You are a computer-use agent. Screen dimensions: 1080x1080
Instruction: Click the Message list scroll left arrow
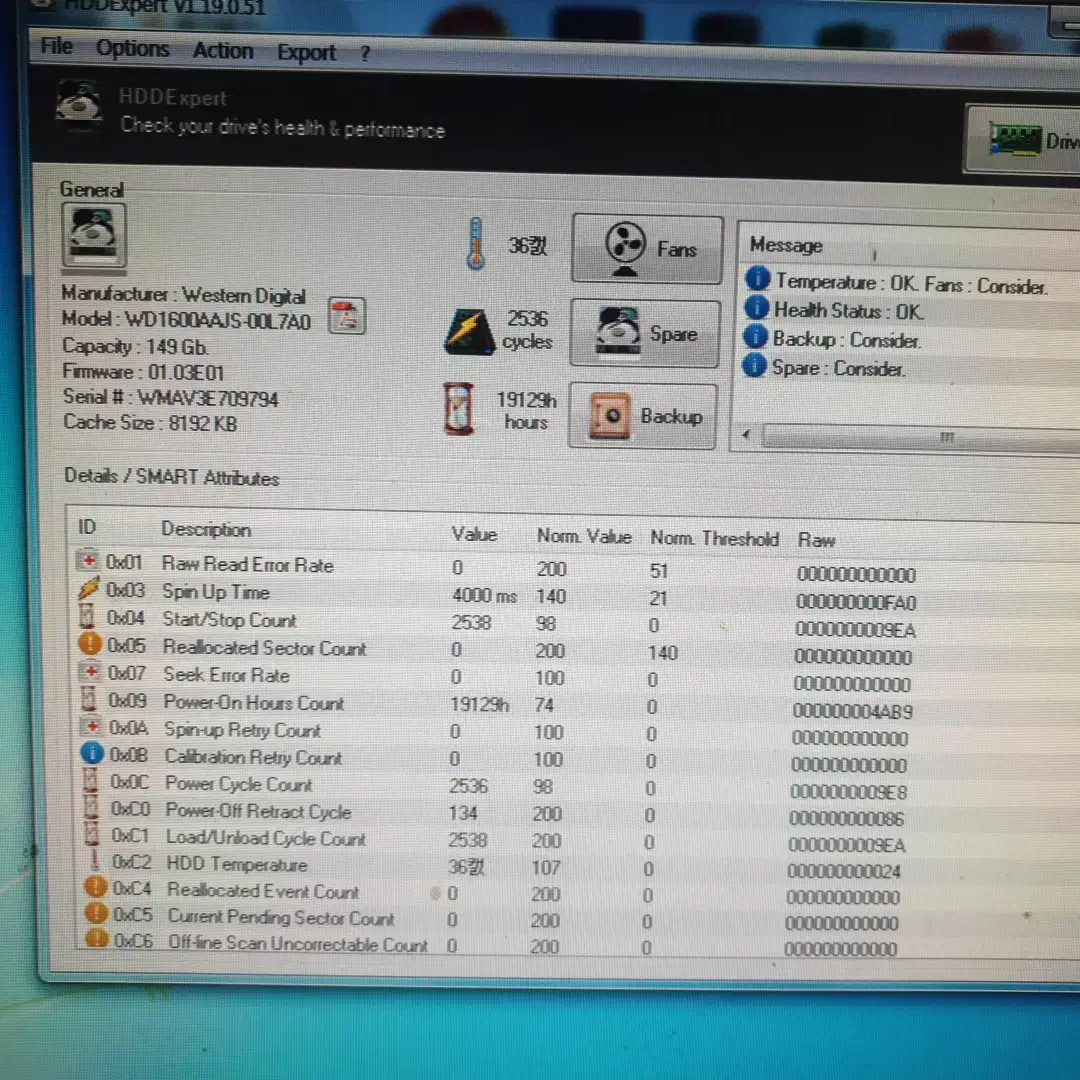point(746,434)
